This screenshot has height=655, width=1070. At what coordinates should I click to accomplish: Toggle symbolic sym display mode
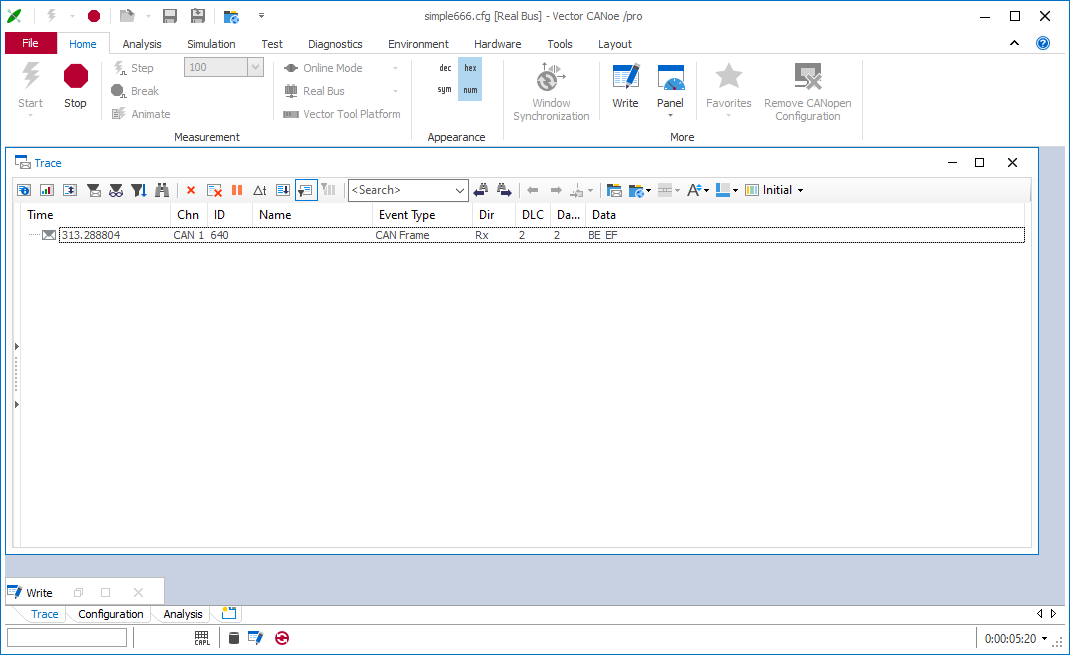click(x=445, y=90)
